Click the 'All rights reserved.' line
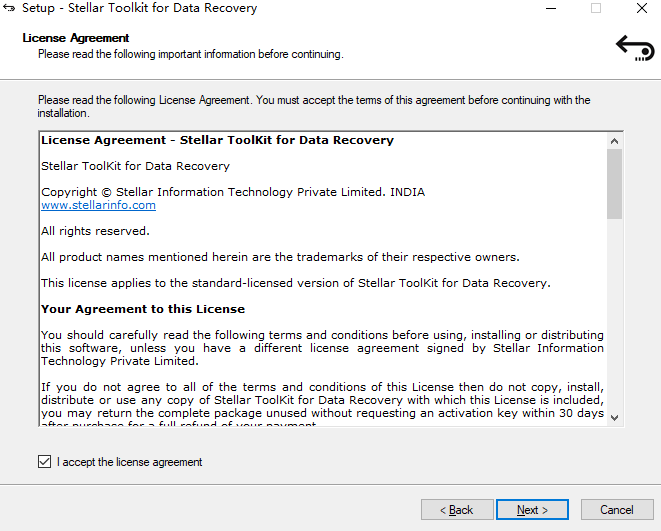The image size is (661, 531). pos(95,231)
